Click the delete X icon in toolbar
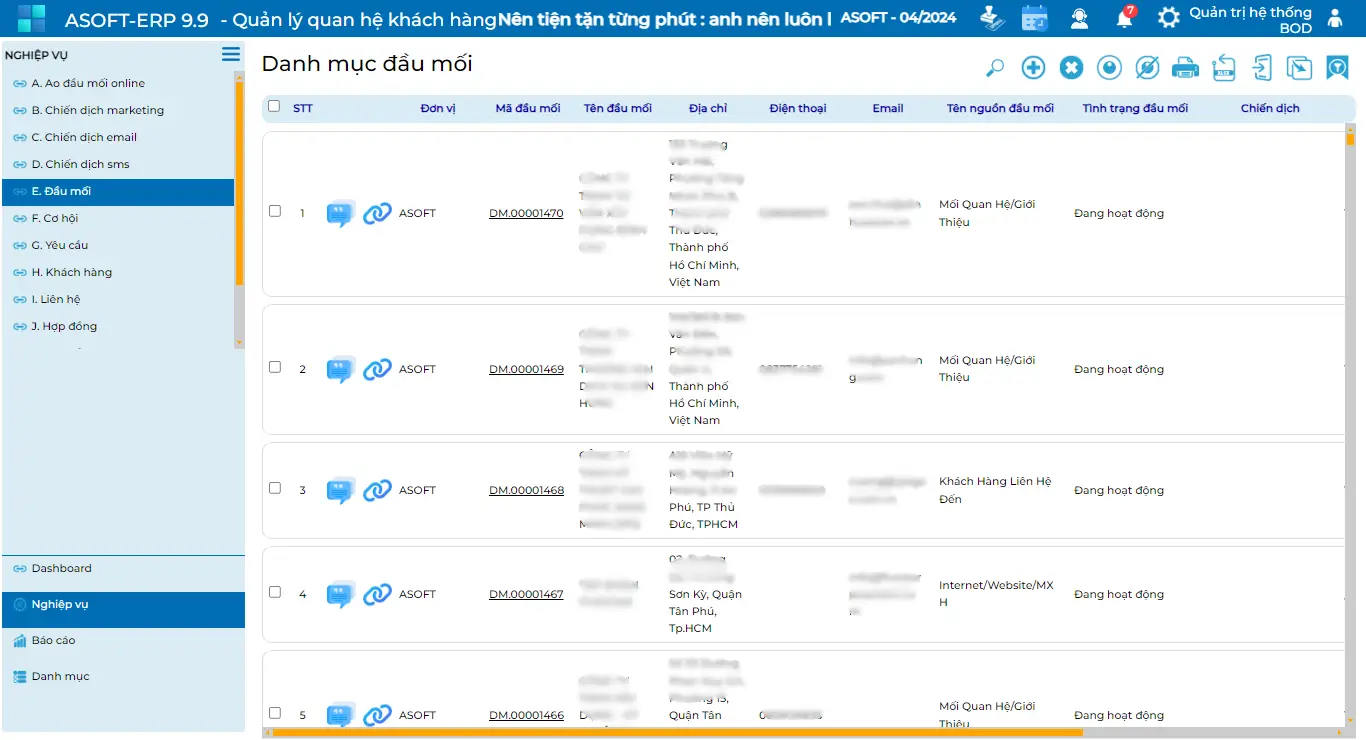The image size is (1366, 740). coord(1071,68)
